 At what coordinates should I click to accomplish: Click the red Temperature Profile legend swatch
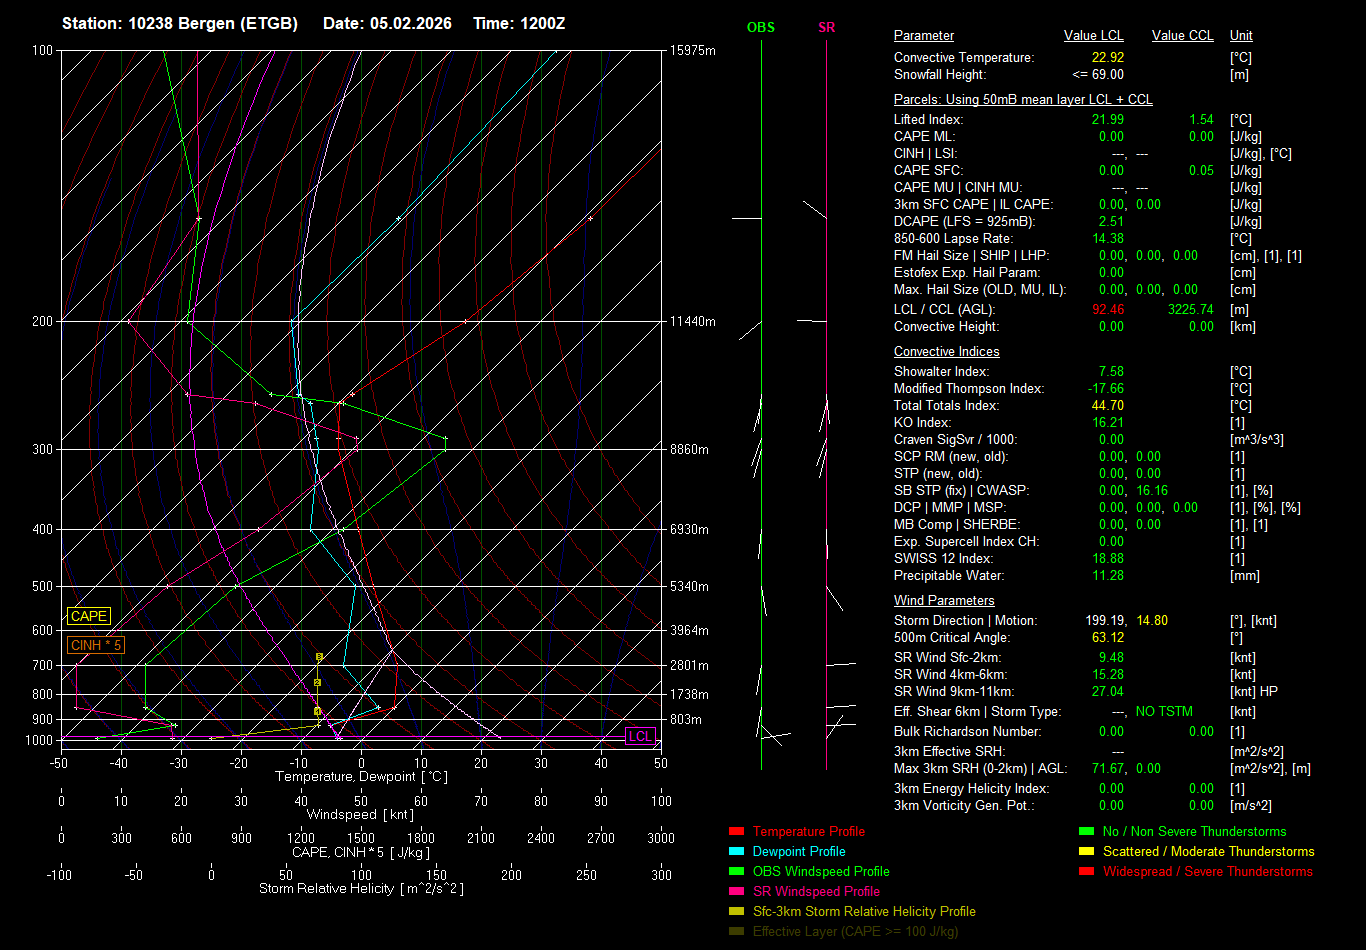click(736, 832)
